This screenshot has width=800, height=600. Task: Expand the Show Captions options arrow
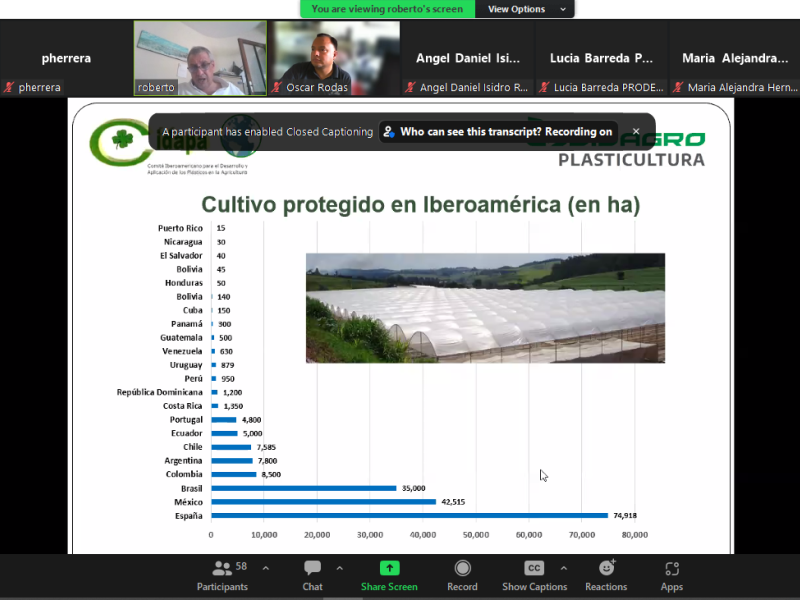(x=563, y=568)
